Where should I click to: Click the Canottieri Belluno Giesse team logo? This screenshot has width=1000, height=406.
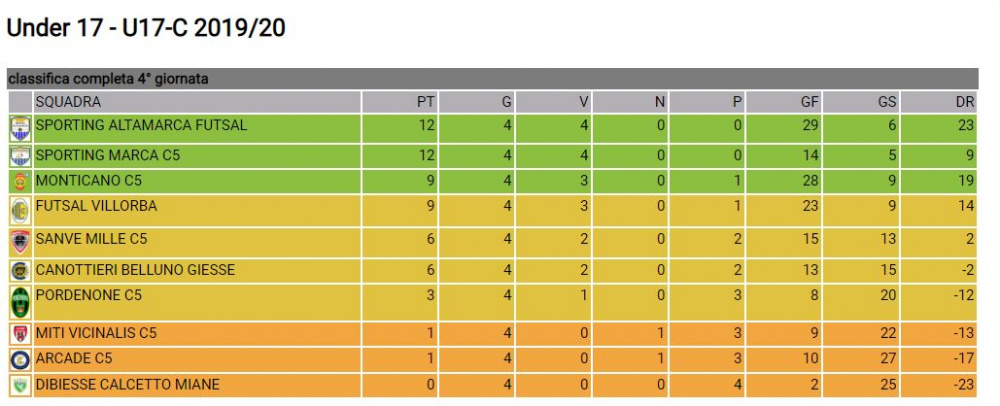[20, 271]
